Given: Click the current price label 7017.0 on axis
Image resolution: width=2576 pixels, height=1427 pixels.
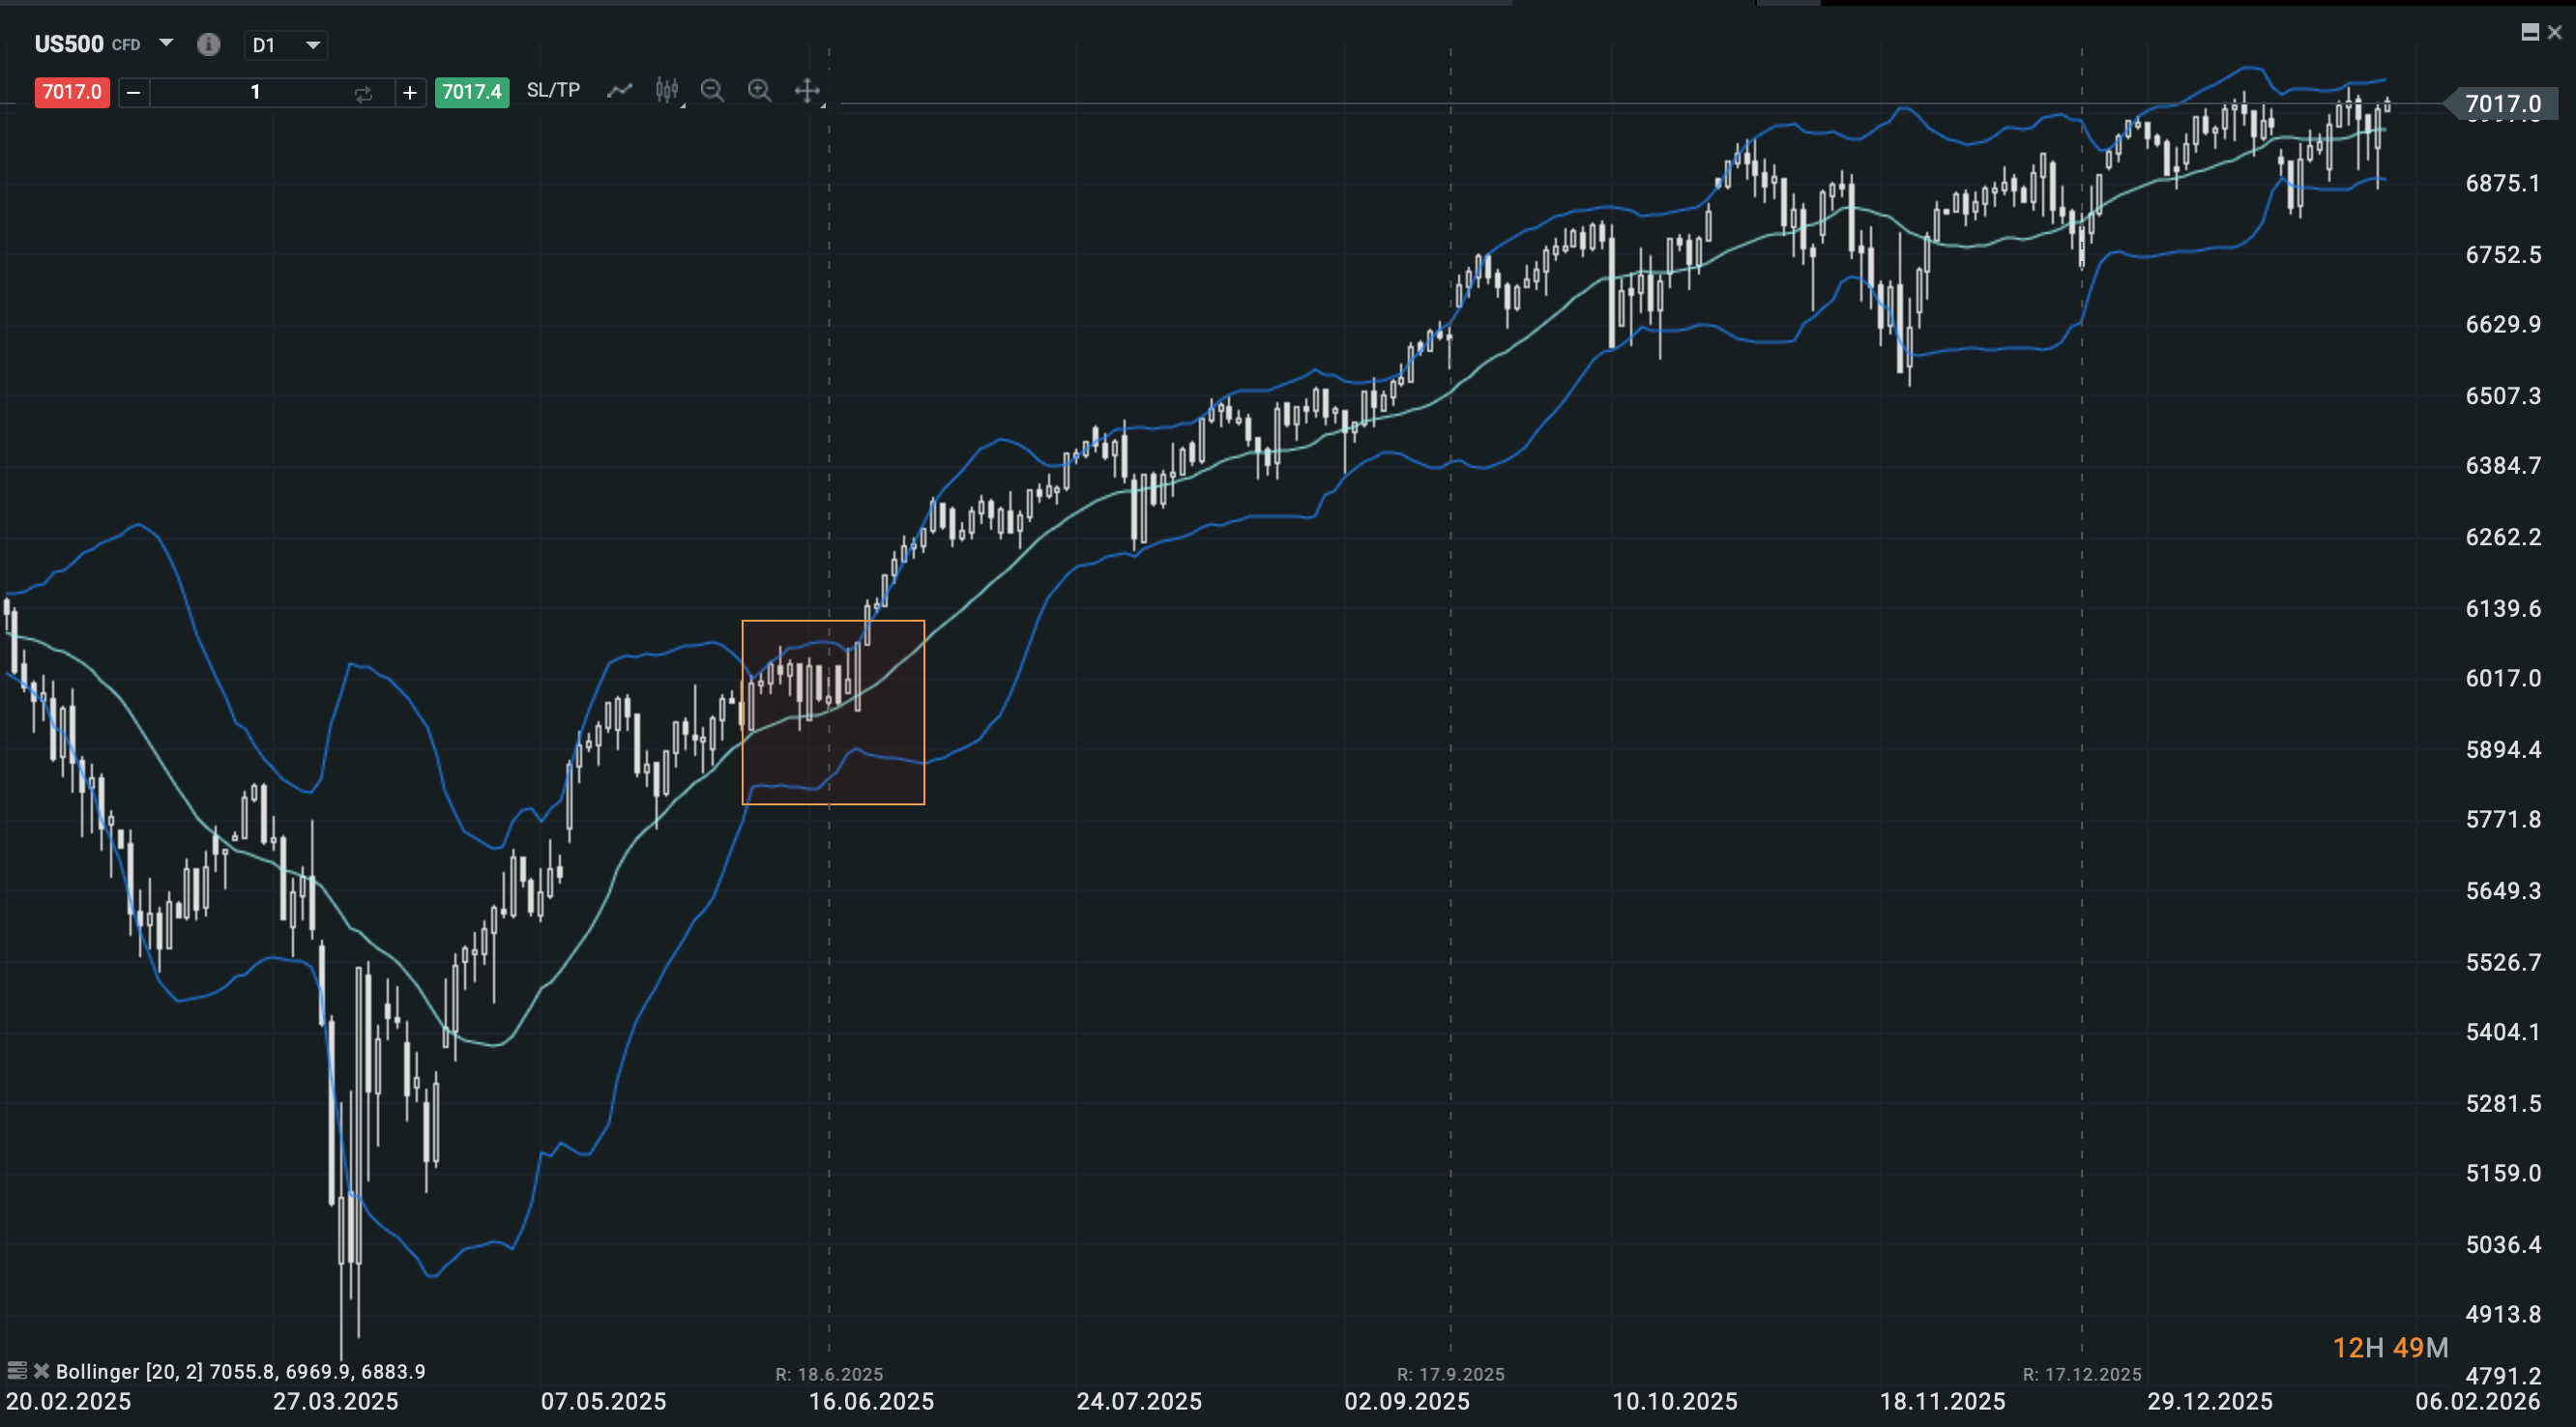Looking at the screenshot, I should click(x=2502, y=103).
